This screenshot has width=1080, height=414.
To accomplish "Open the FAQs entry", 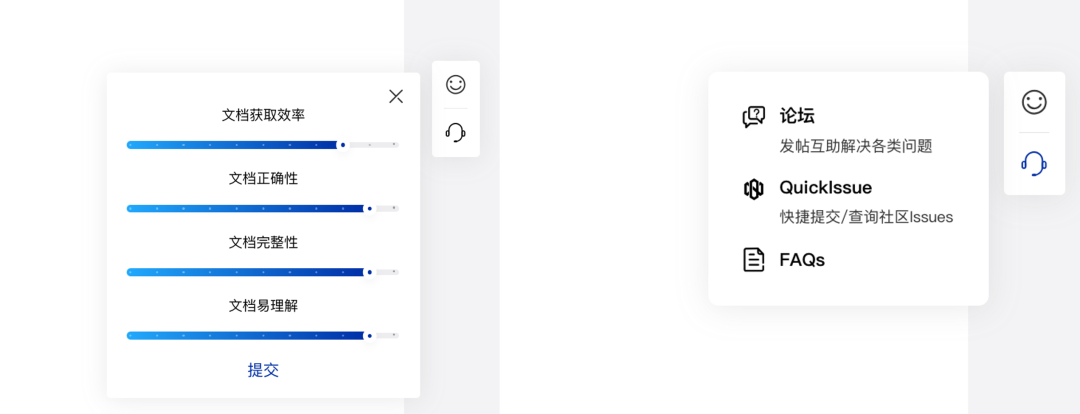I will click(x=802, y=260).
